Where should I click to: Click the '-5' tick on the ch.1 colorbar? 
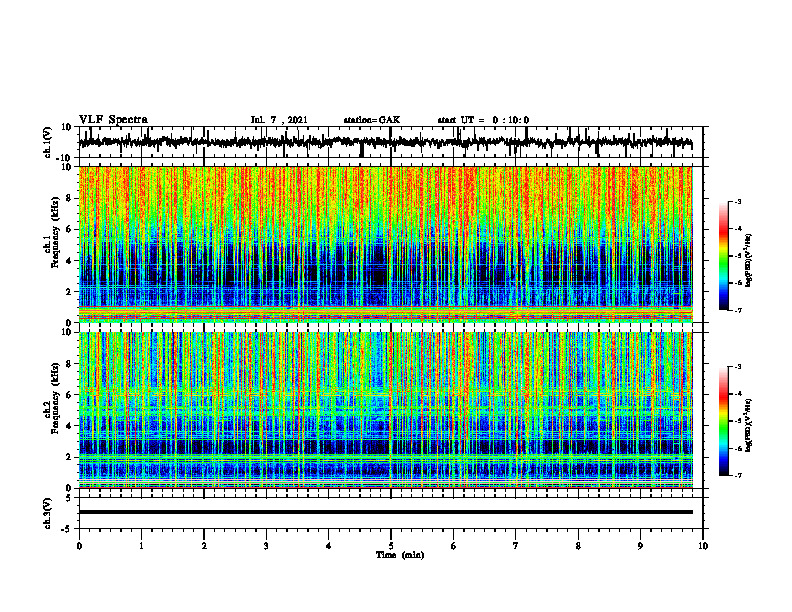pos(737,256)
